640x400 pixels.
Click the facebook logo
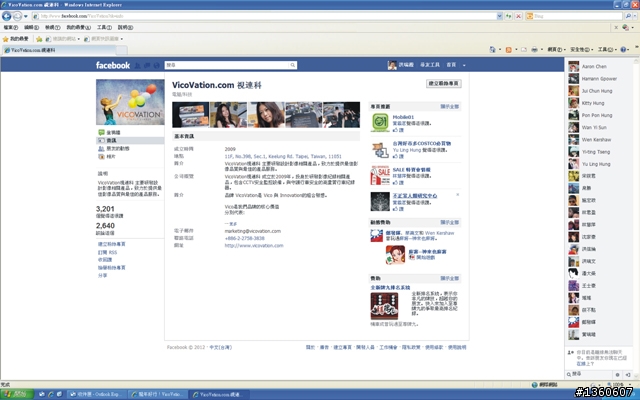[x=113, y=65]
